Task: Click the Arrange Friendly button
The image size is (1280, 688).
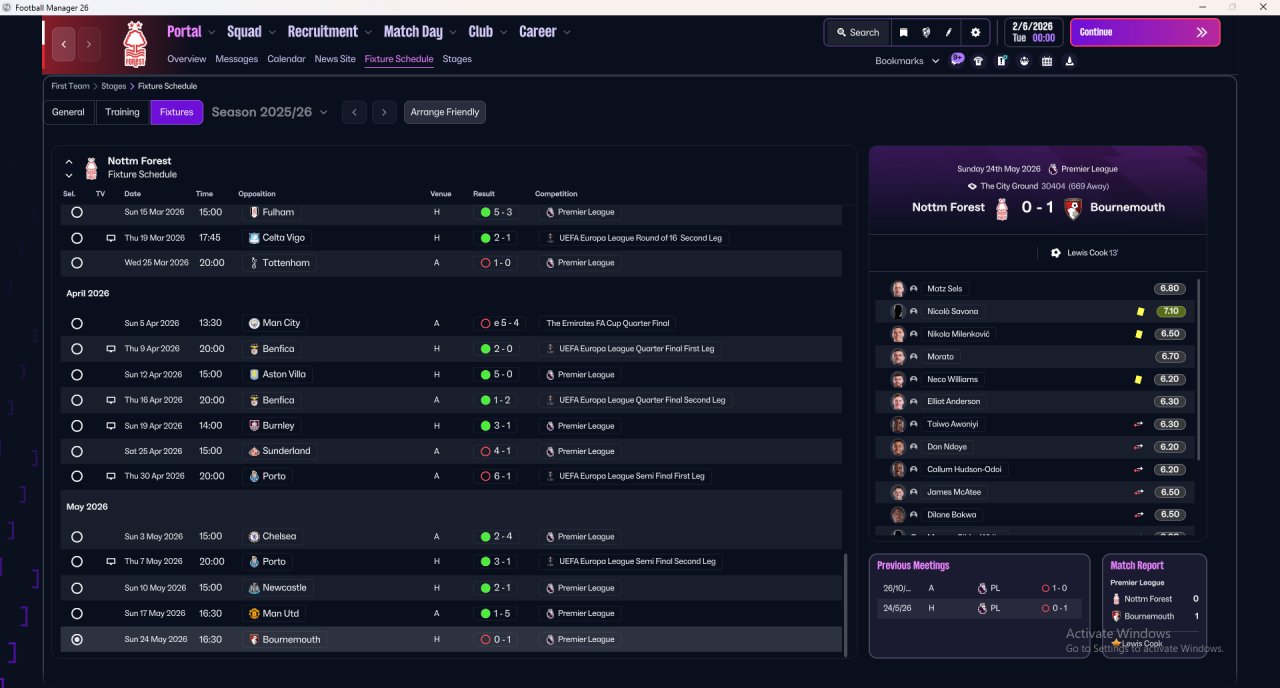Action: 445,112
